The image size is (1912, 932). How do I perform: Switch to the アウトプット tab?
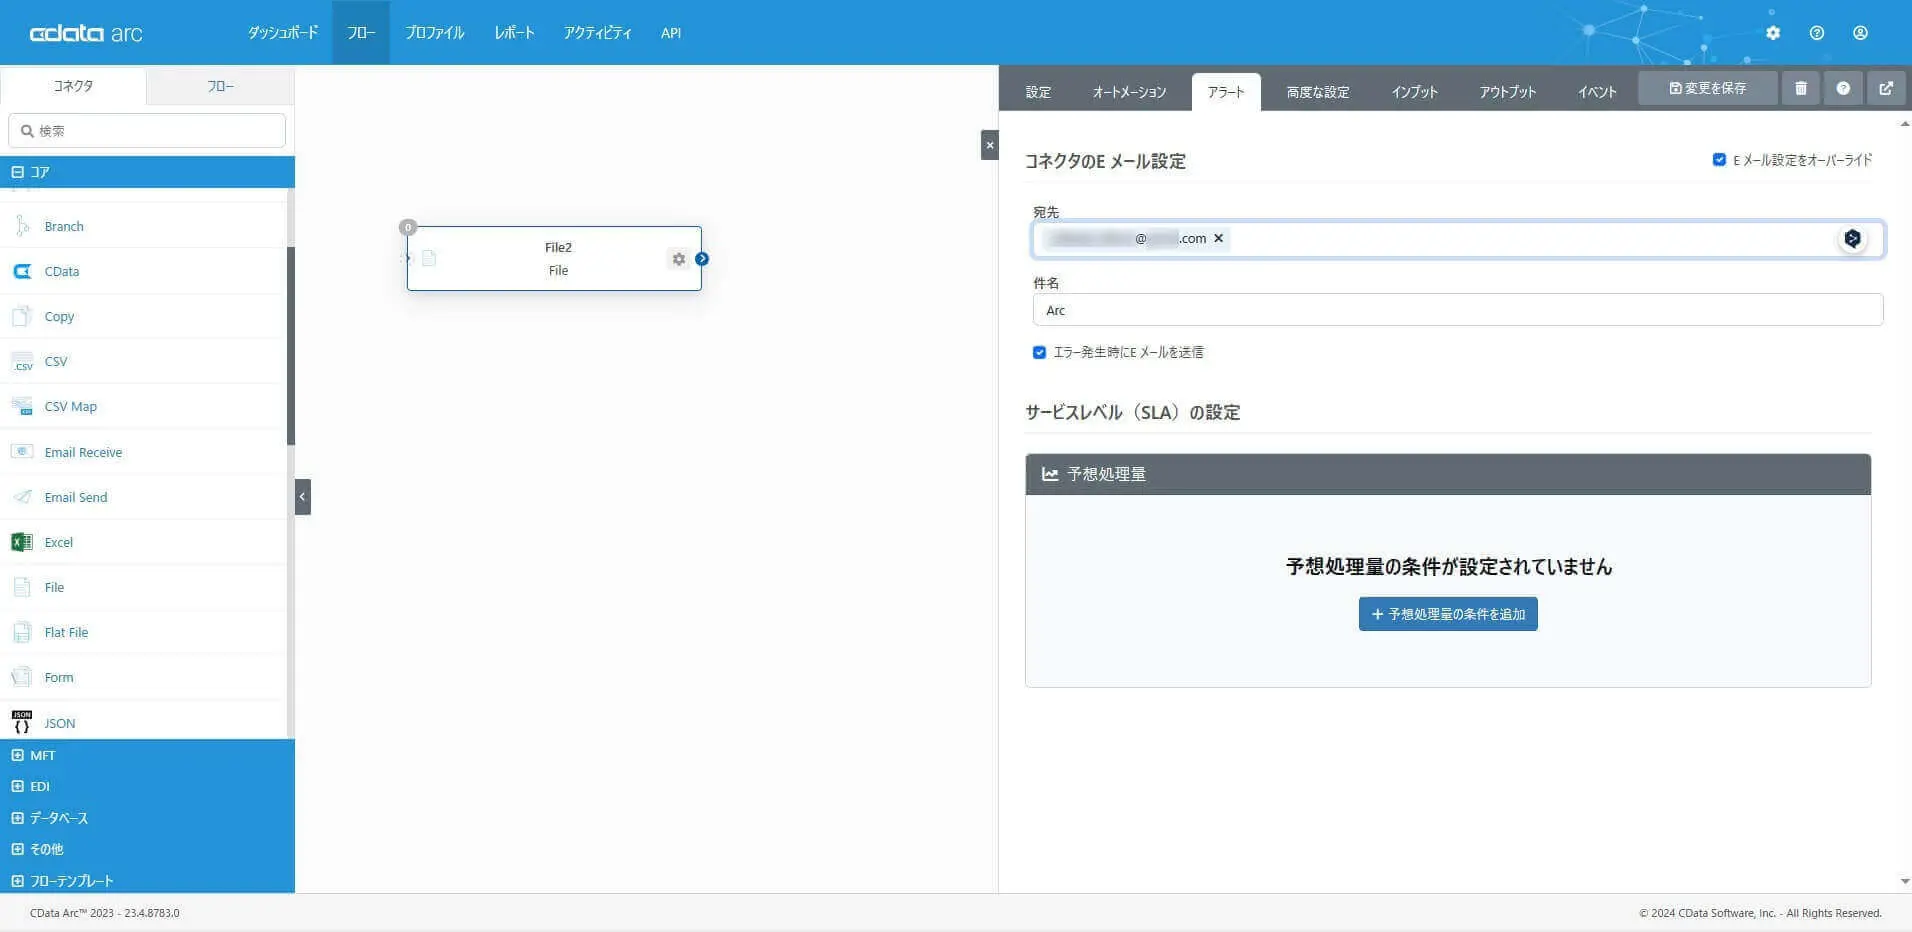click(x=1508, y=92)
